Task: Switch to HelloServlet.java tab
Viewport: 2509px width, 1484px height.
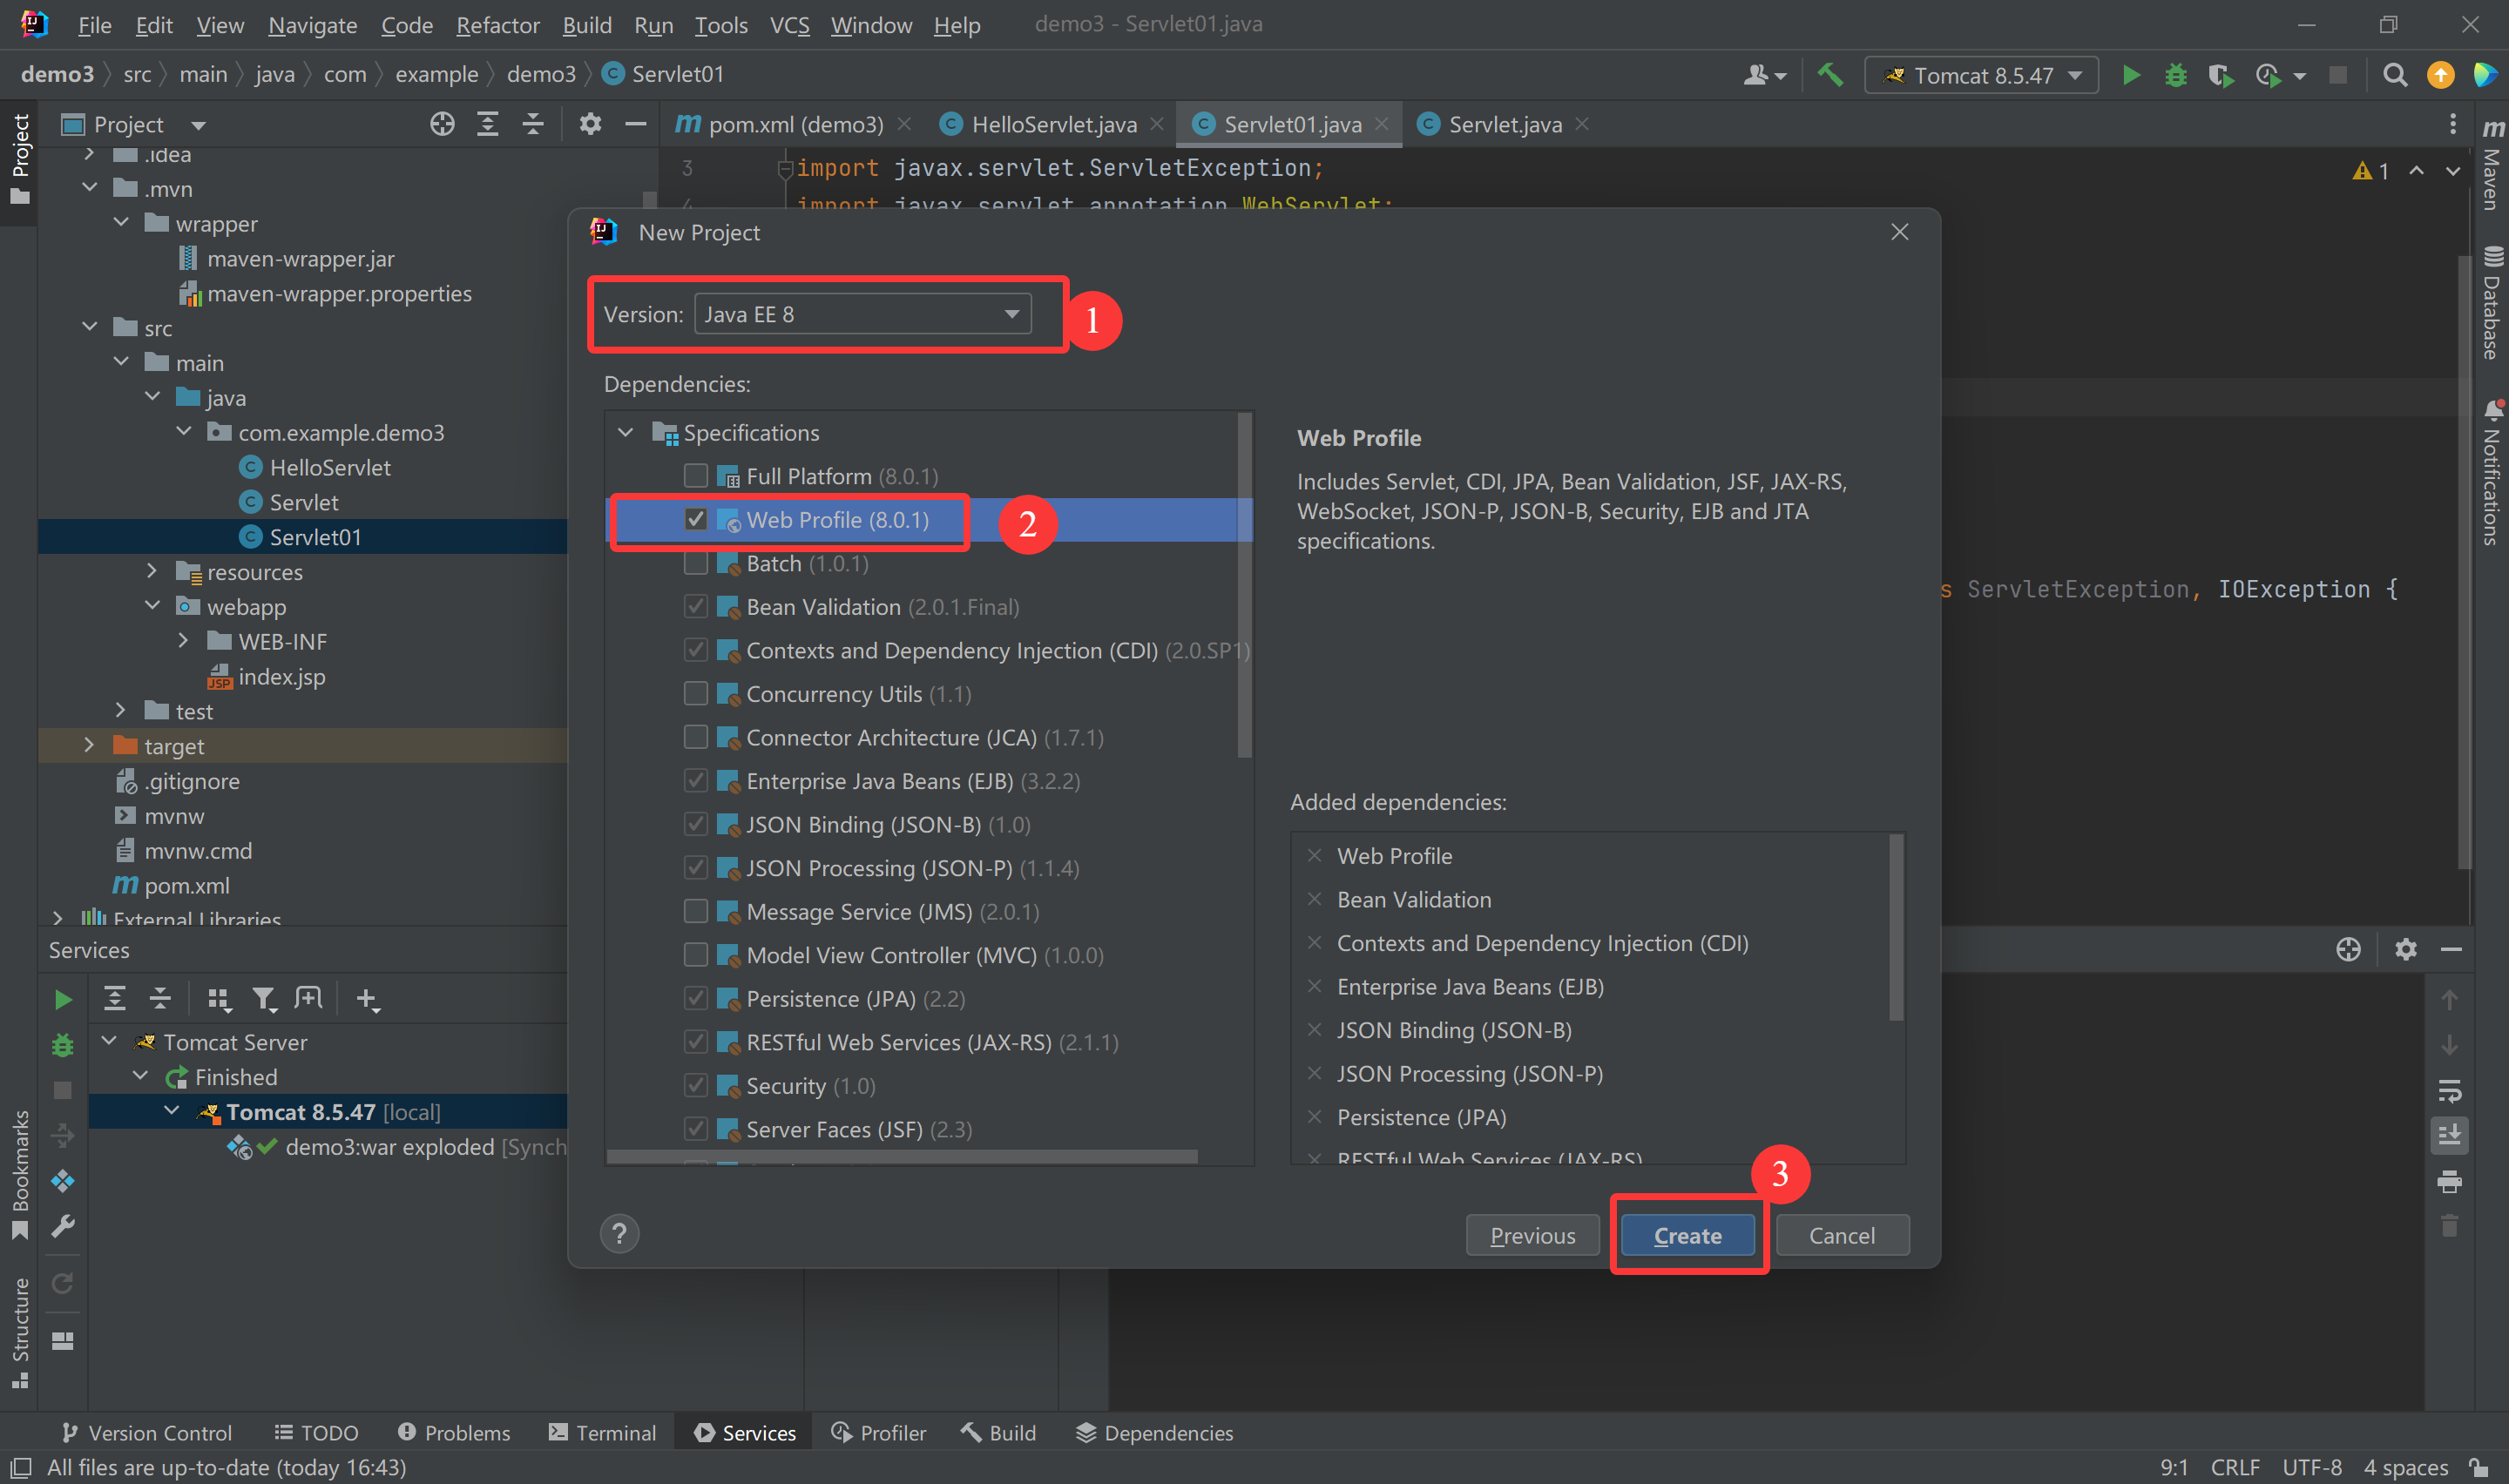Action: click(1053, 124)
